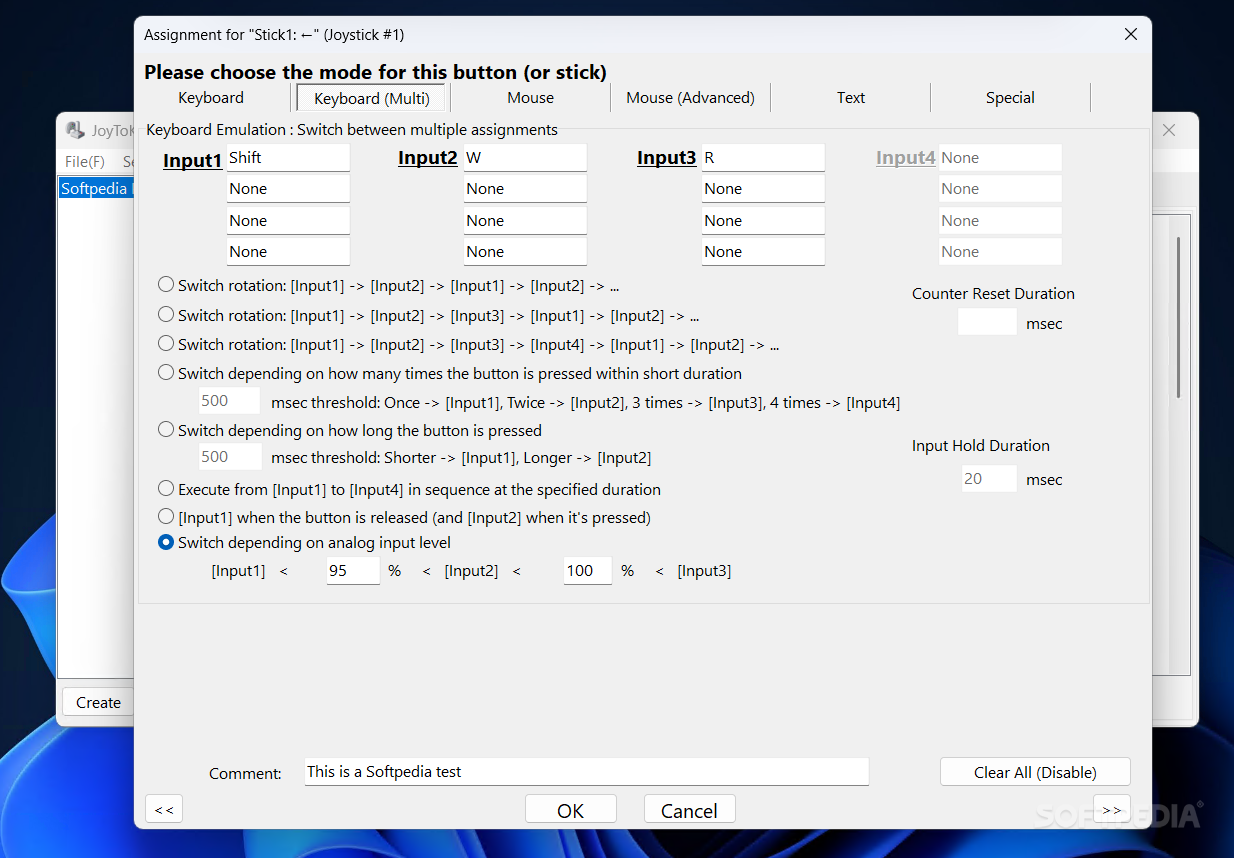Switch to the Keyboard tab
The height and width of the screenshot is (858, 1234).
[x=211, y=98]
